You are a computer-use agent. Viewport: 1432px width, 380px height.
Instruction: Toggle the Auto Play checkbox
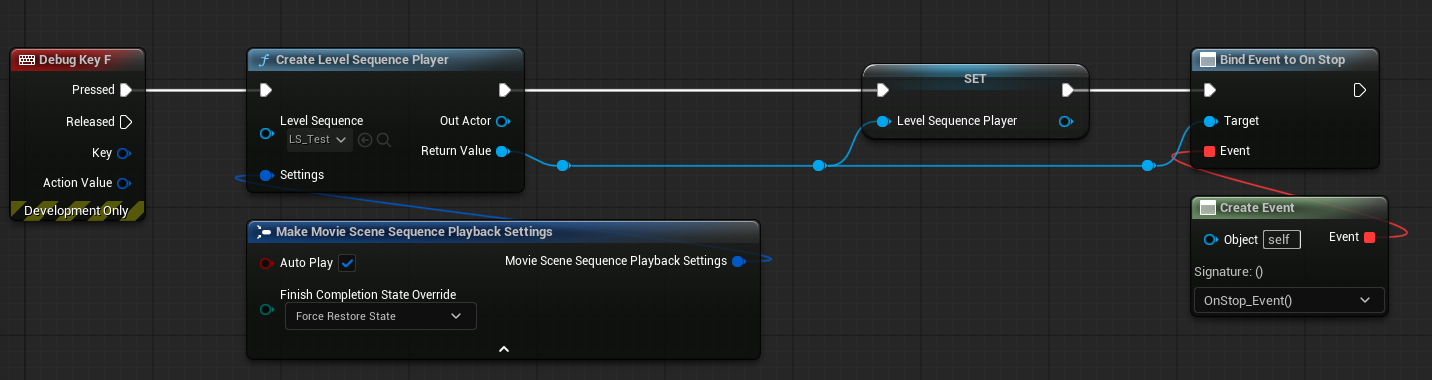pos(347,263)
